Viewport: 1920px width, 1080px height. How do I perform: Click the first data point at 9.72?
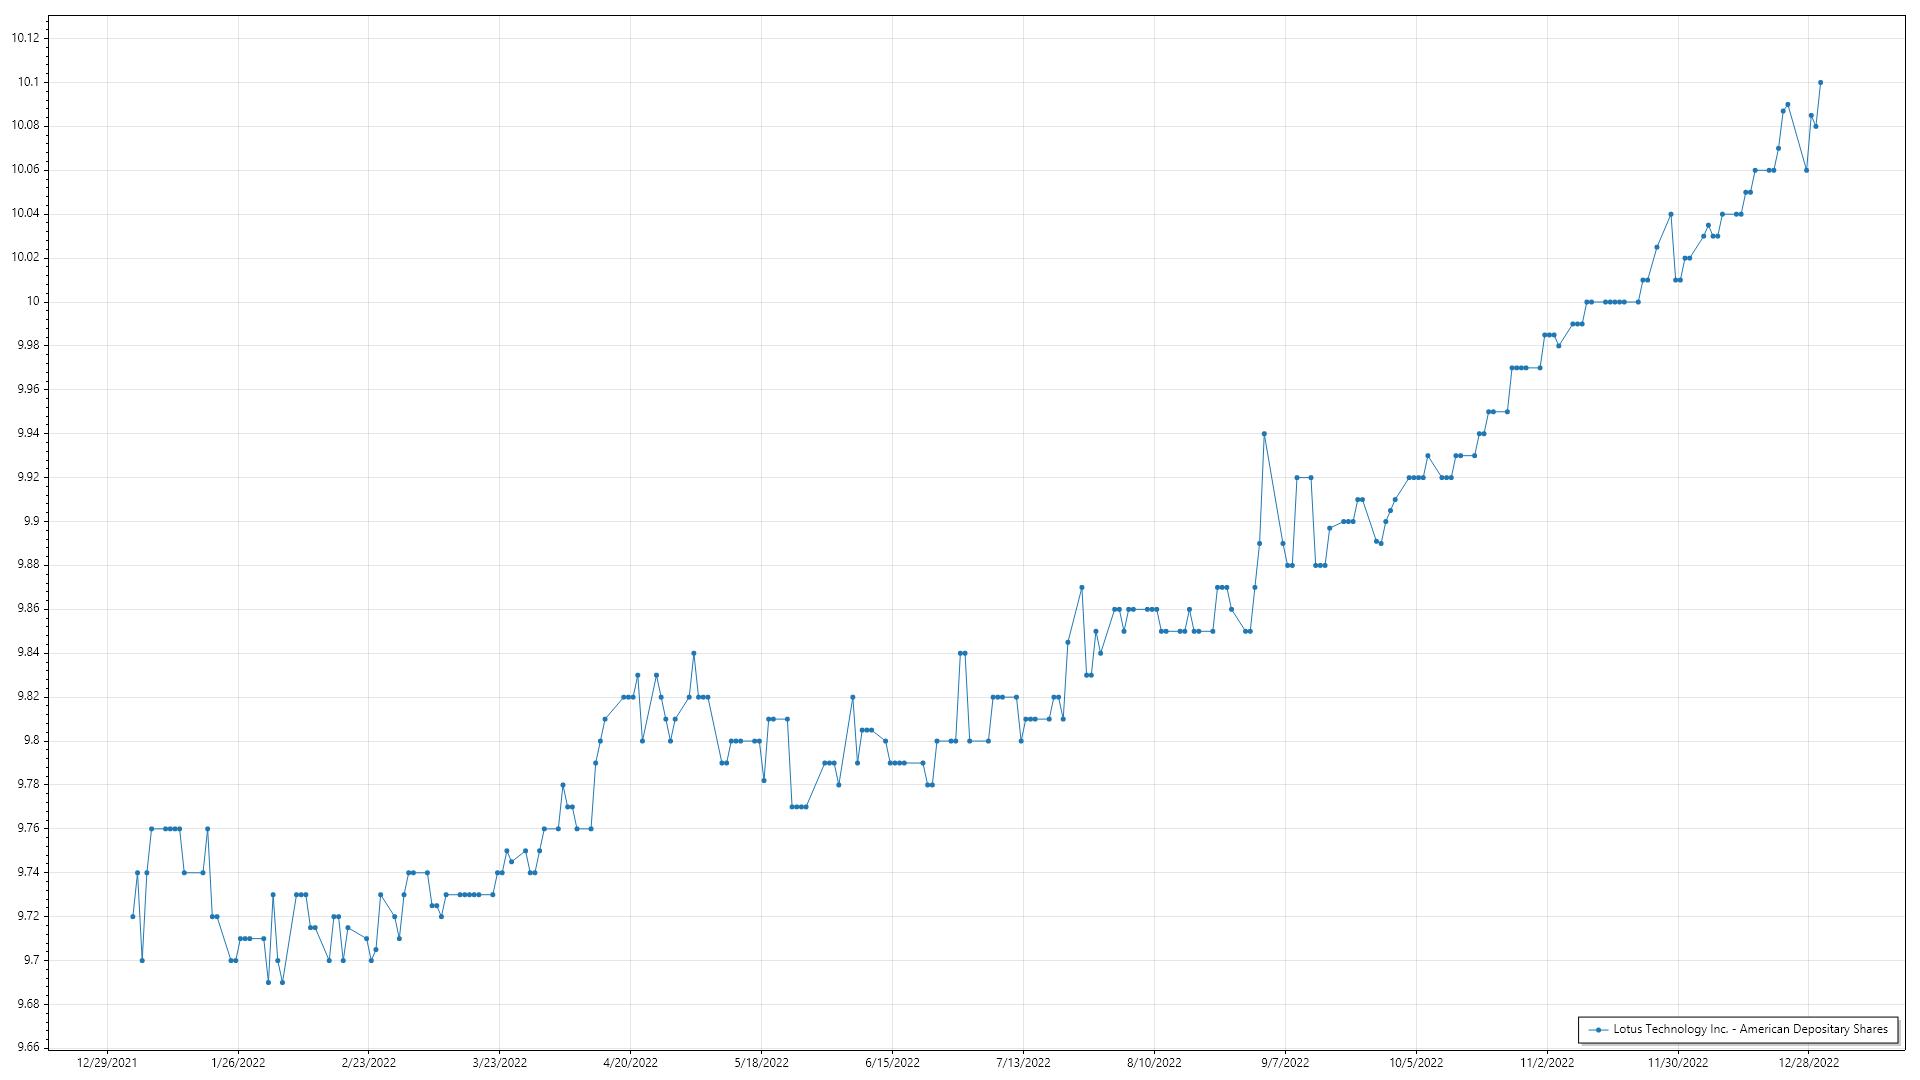(x=132, y=917)
